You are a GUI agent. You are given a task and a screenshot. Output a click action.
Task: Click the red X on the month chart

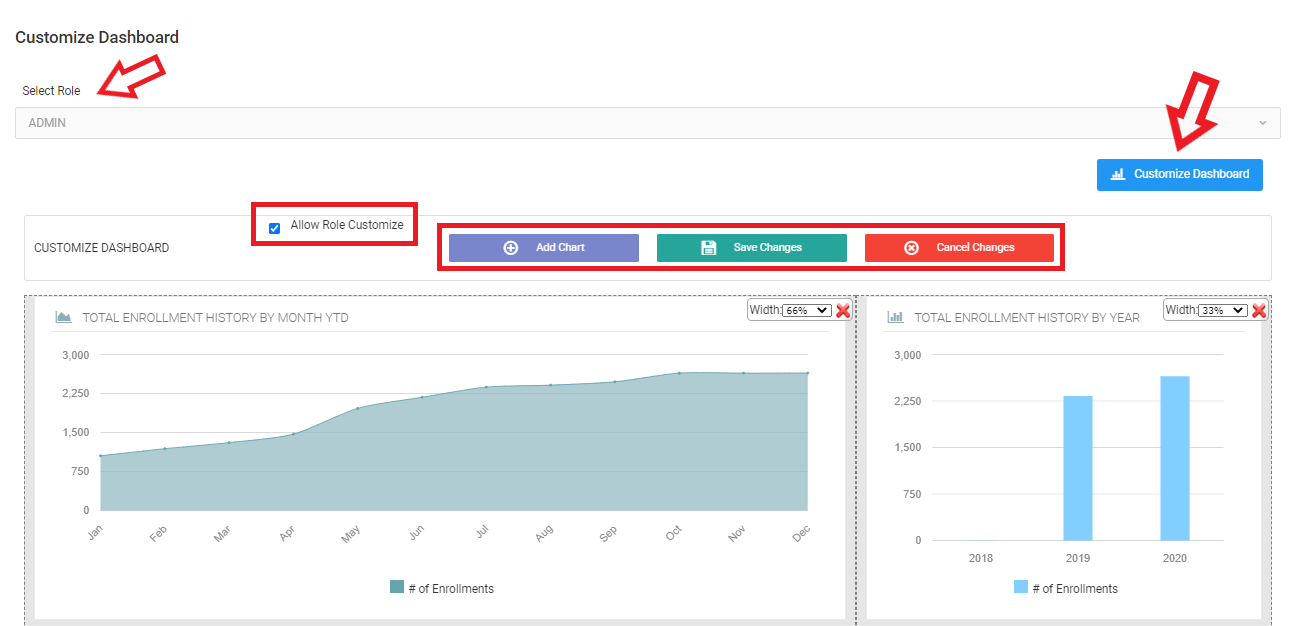click(843, 311)
